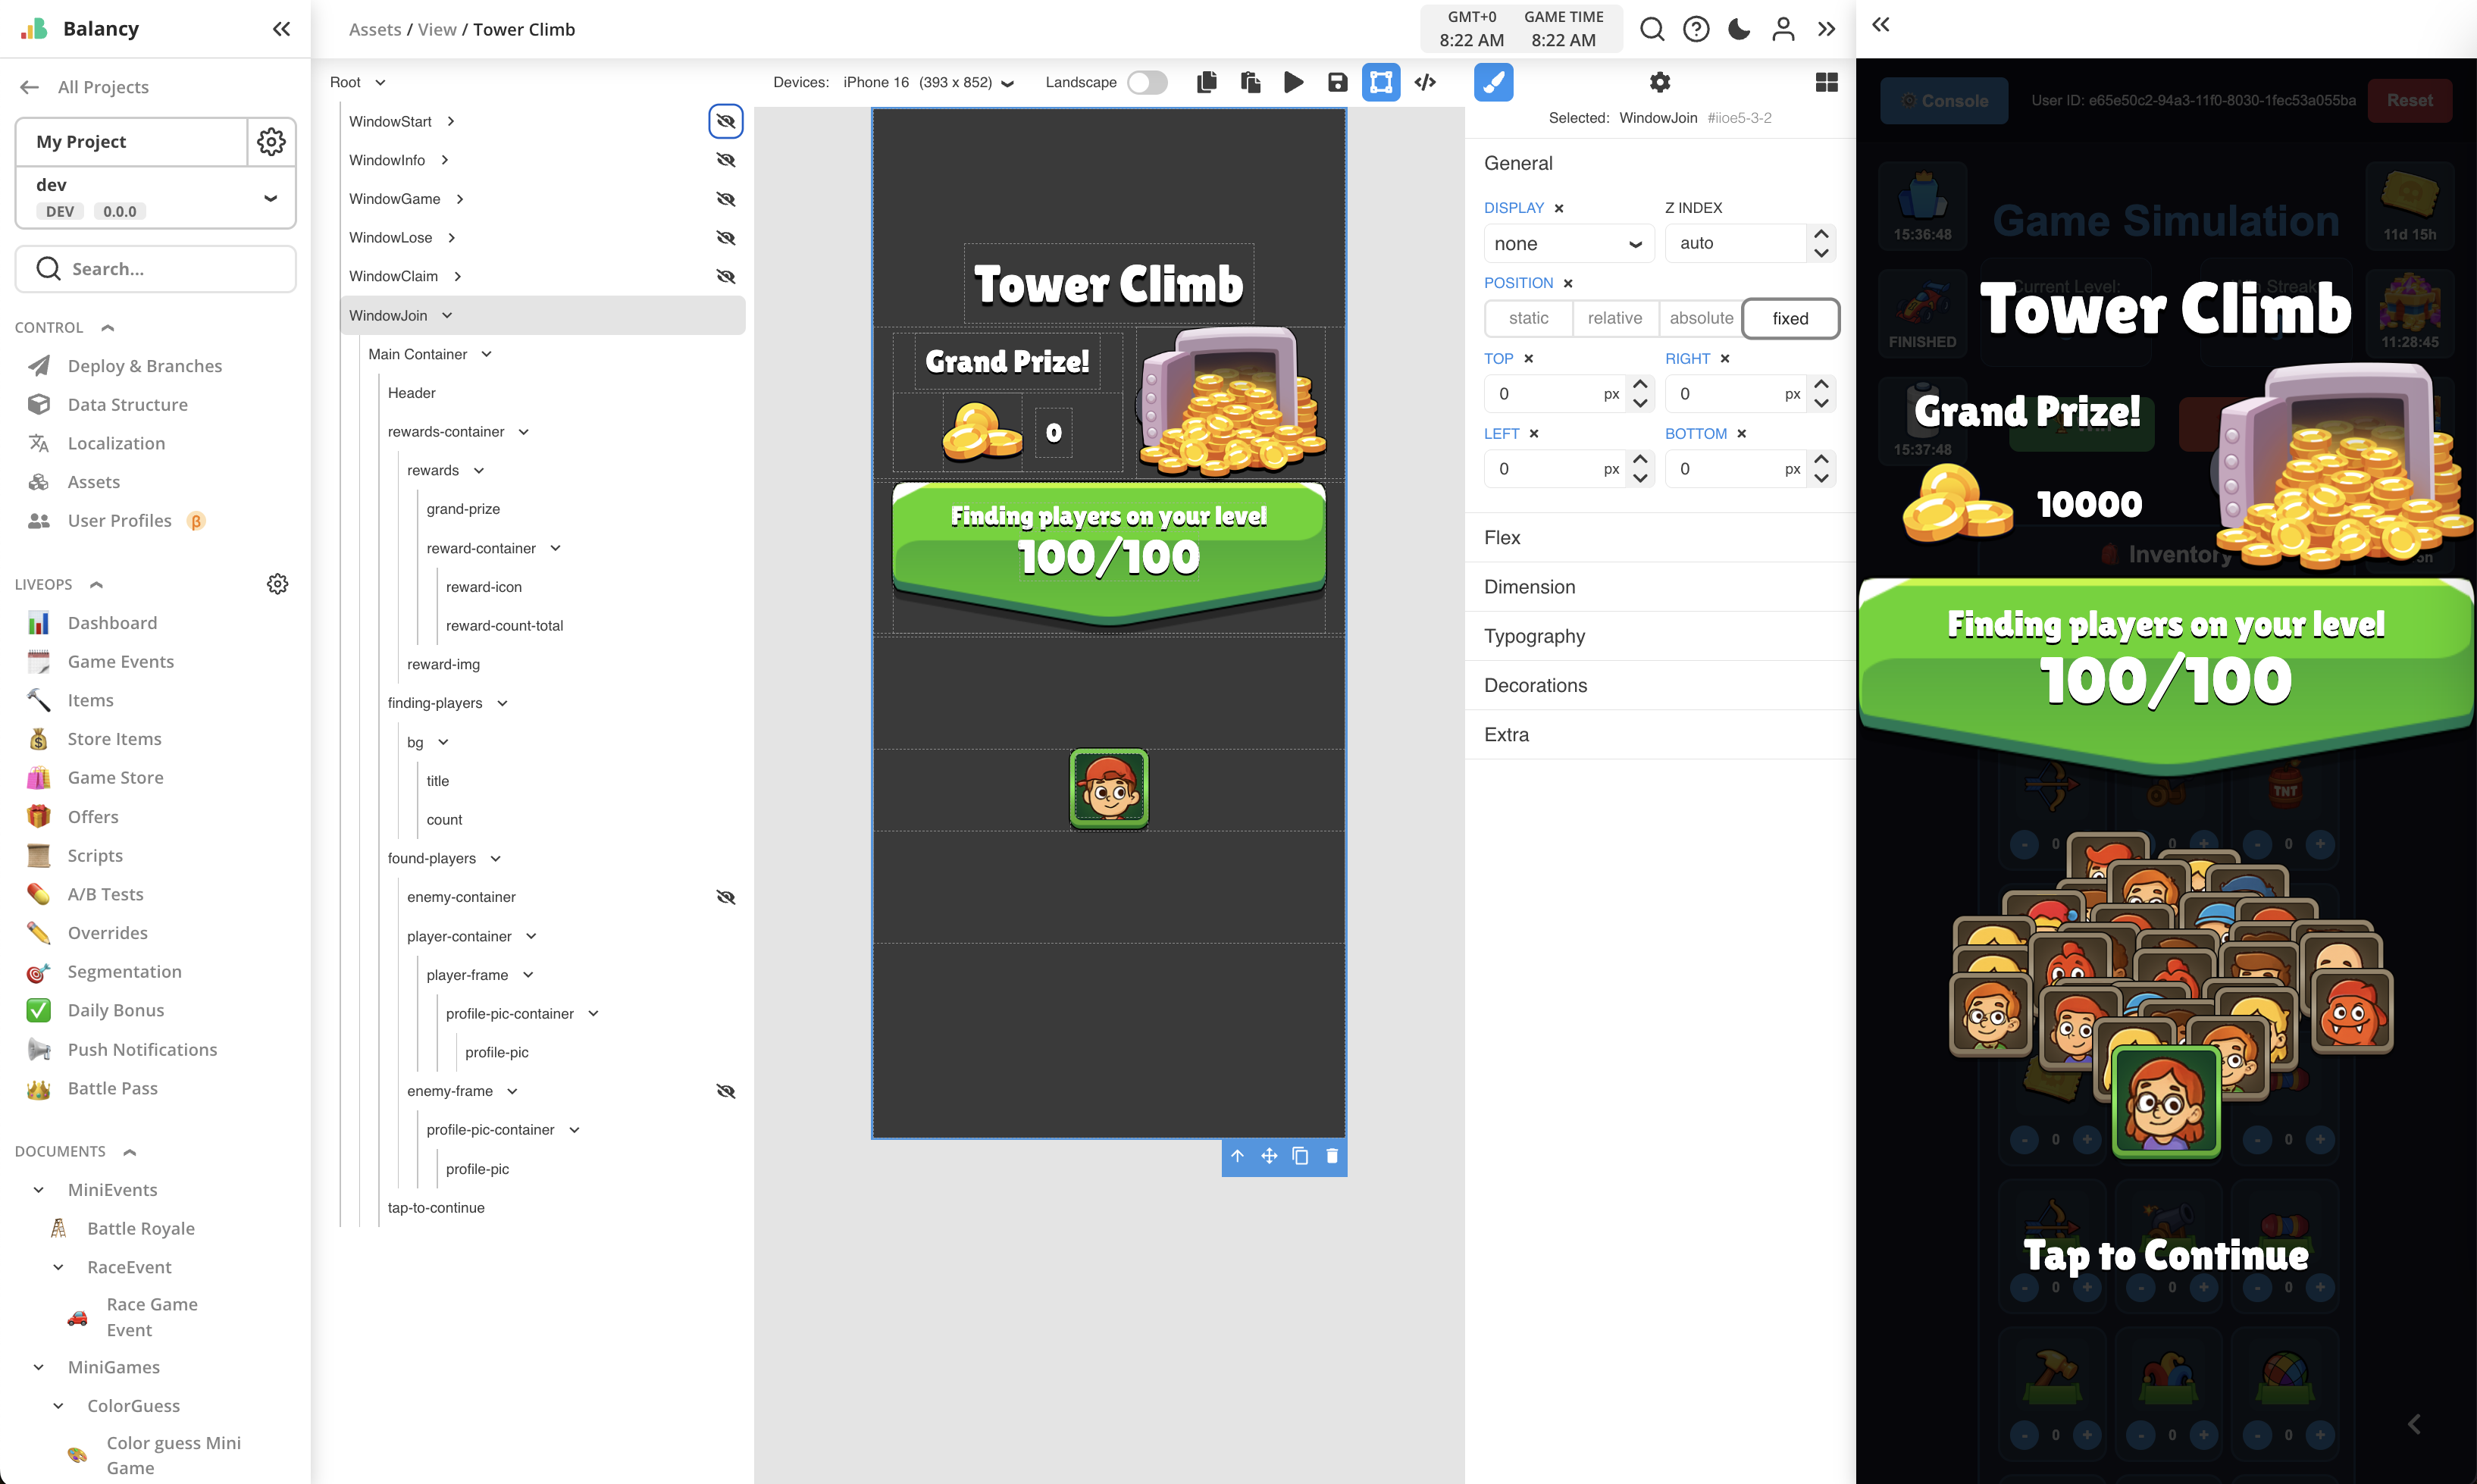Toggle visibility of WindowInfo
Screen dimensions: 2477x1484
pyautogui.click(x=726, y=160)
